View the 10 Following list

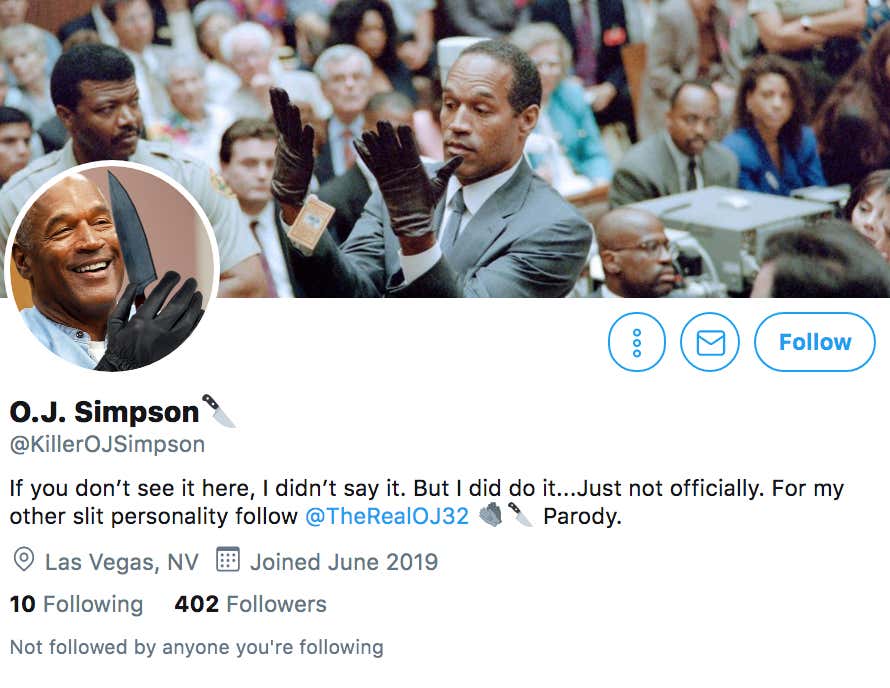[x=77, y=604]
